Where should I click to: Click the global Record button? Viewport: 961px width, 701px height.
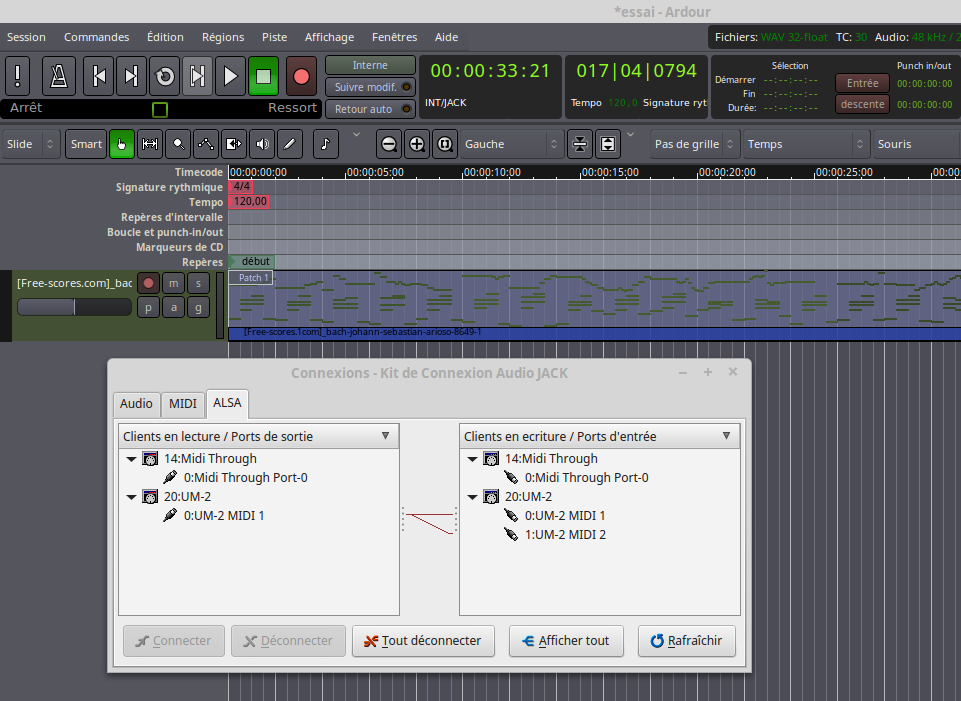pyautogui.click(x=300, y=76)
